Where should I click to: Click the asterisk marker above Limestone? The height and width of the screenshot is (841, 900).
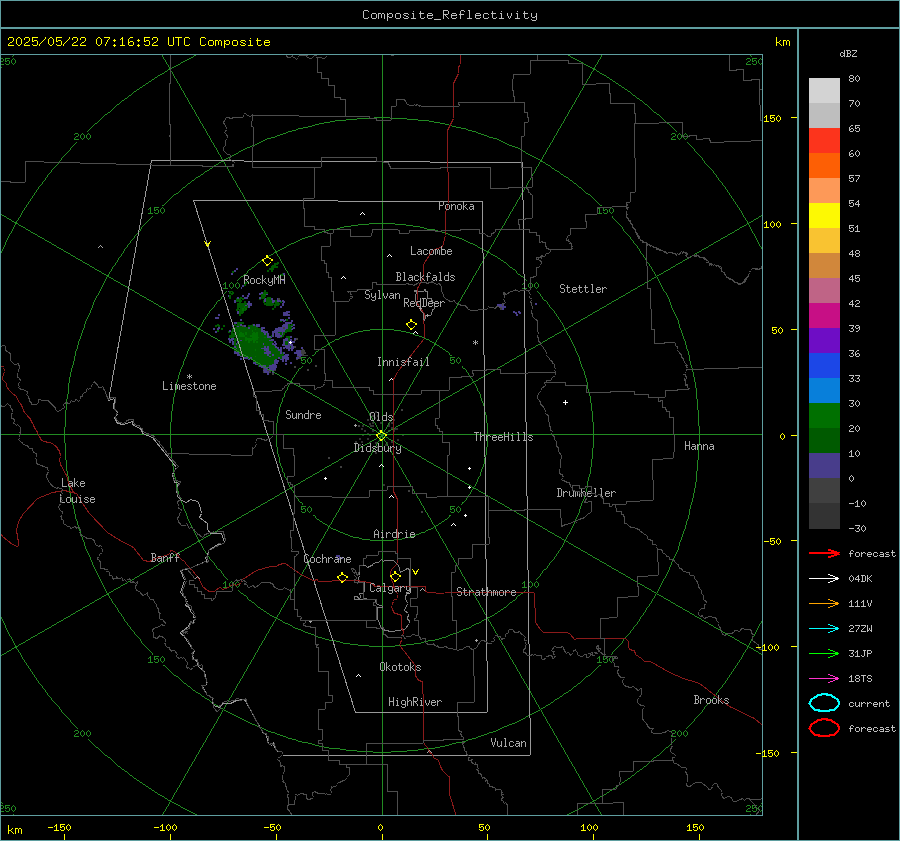[x=189, y=377]
